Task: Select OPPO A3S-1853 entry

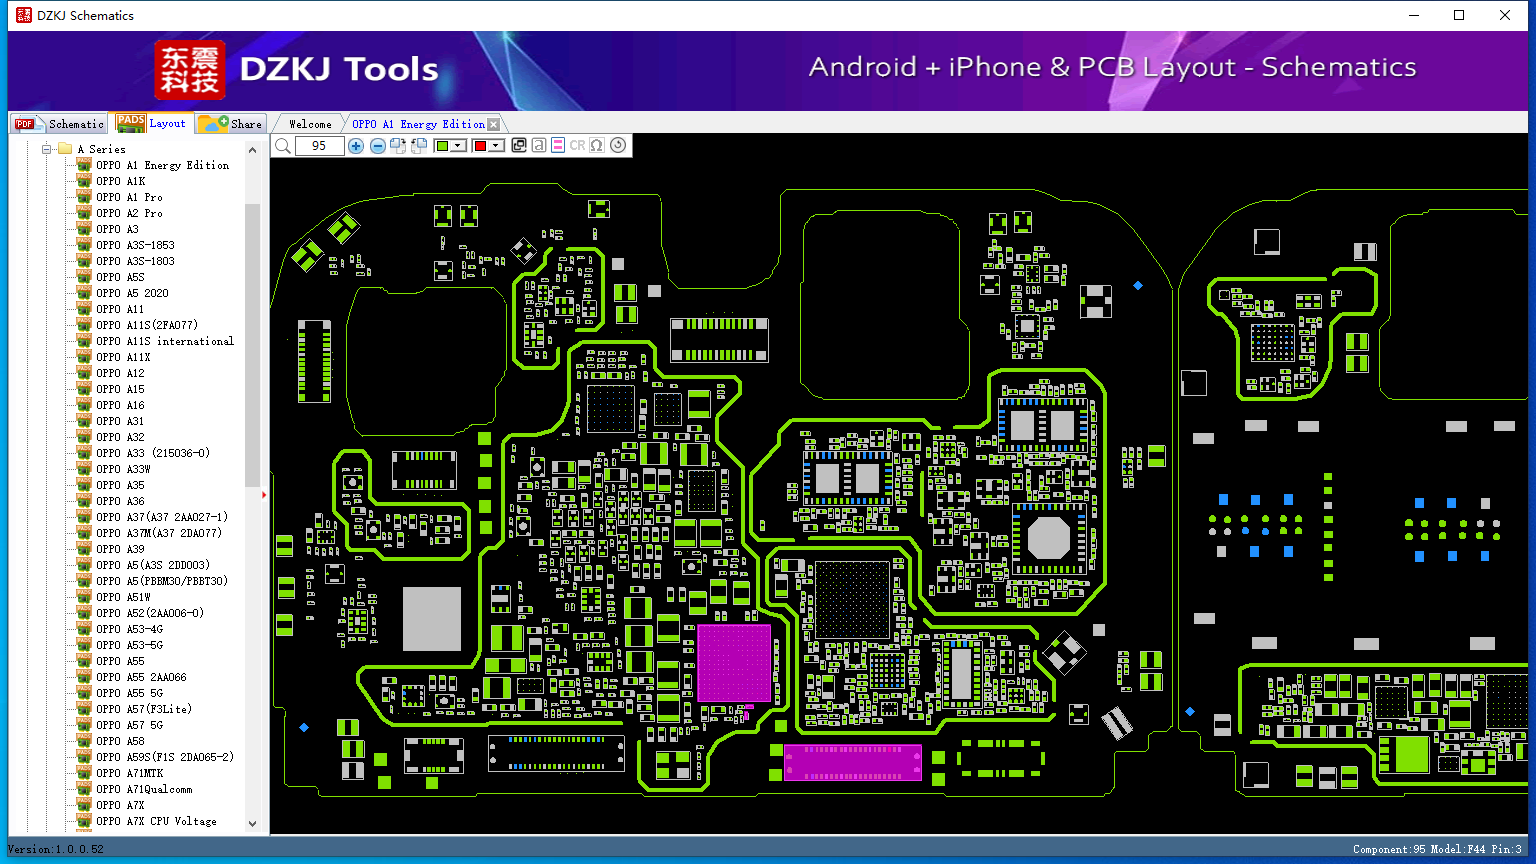Action: pos(135,245)
